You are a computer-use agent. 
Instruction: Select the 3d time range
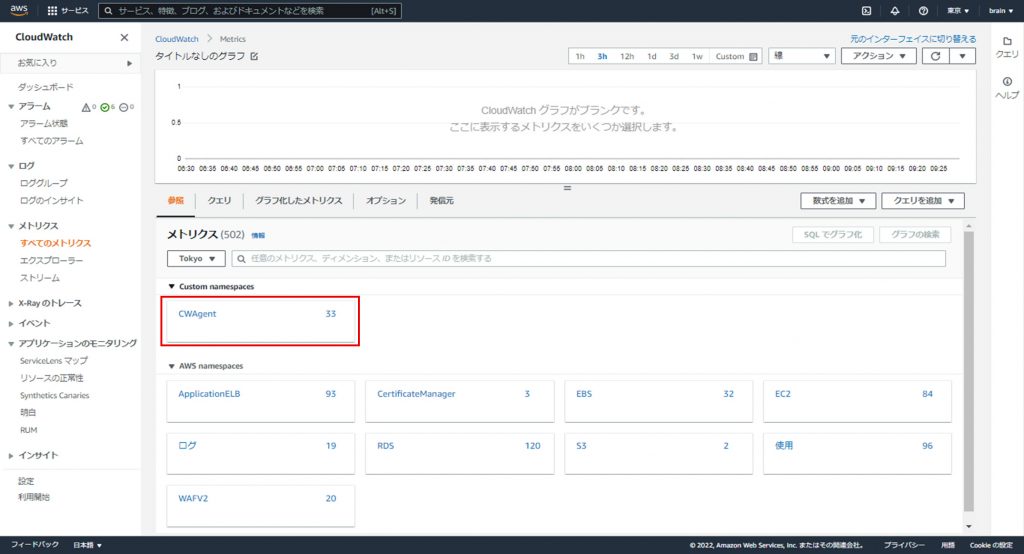[x=674, y=57]
